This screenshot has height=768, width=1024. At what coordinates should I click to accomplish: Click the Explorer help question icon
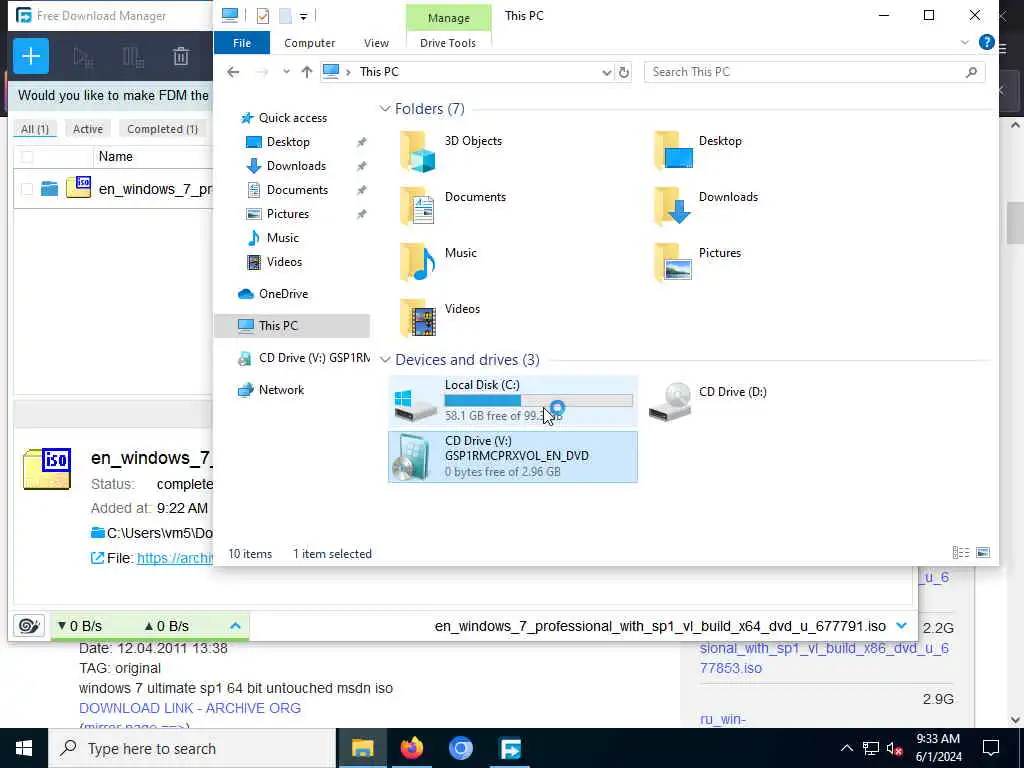coord(986,42)
